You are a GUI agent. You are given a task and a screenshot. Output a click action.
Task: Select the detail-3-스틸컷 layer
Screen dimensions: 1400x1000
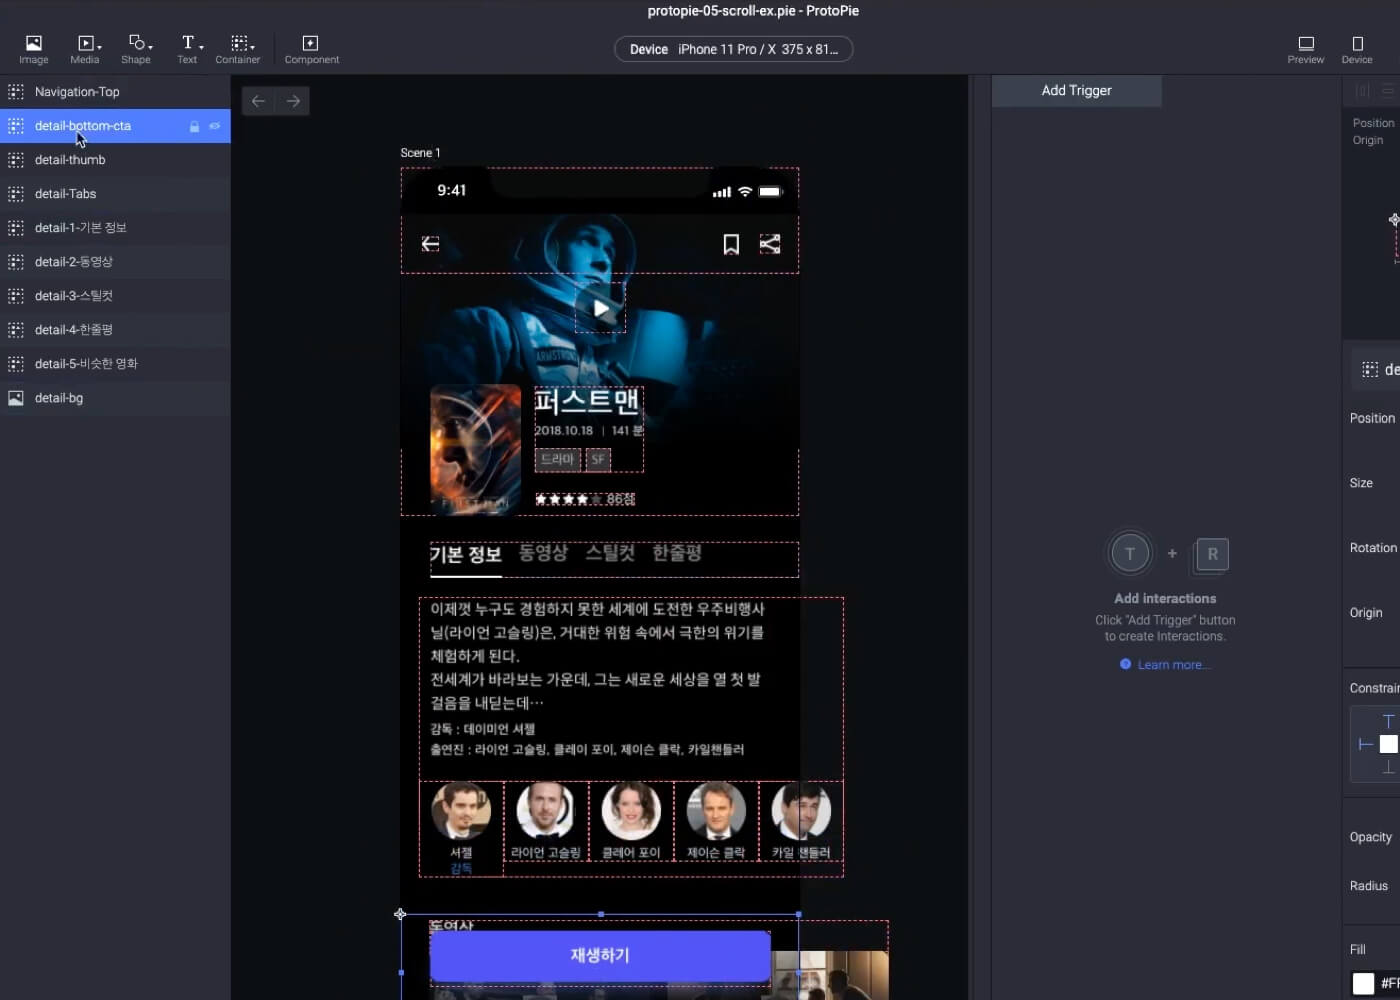[115, 296]
